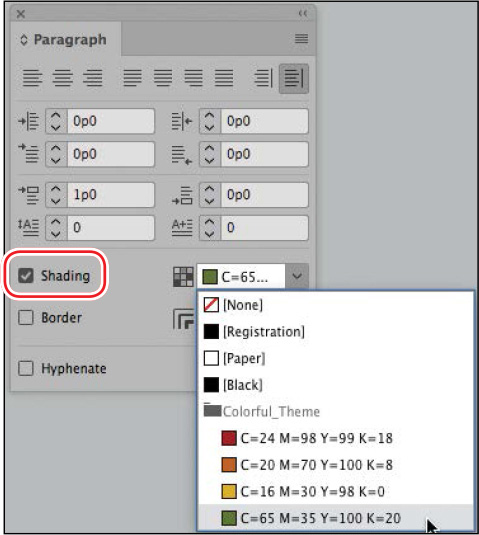This screenshot has width=479, height=535.
Task: Select Align towards spine icon
Action: [x=263, y=78]
